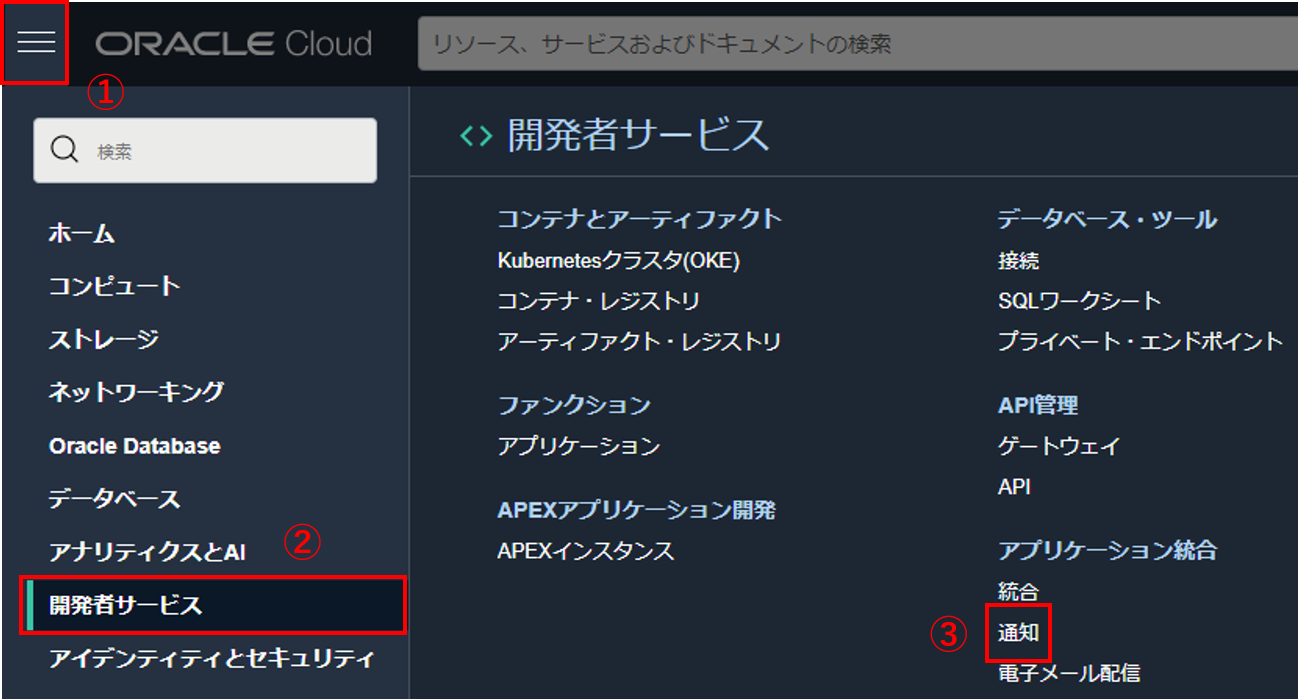Select アナリティクスとAI category
This screenshot has height=699, width=1298.
tap(147, 552)
